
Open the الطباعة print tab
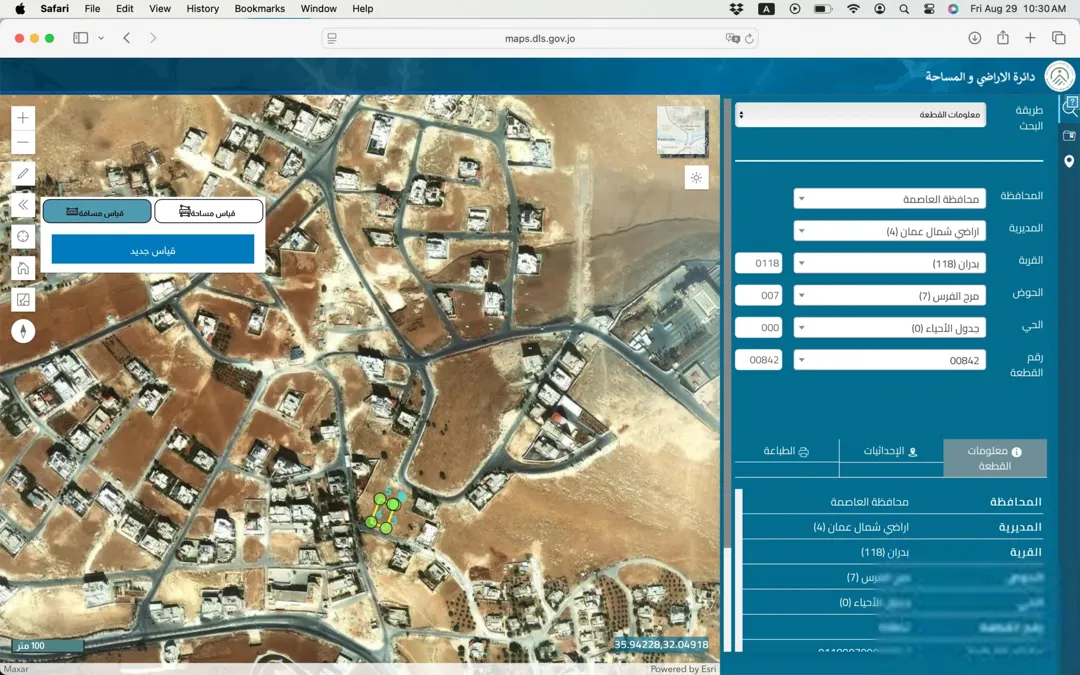pos(786,451)
